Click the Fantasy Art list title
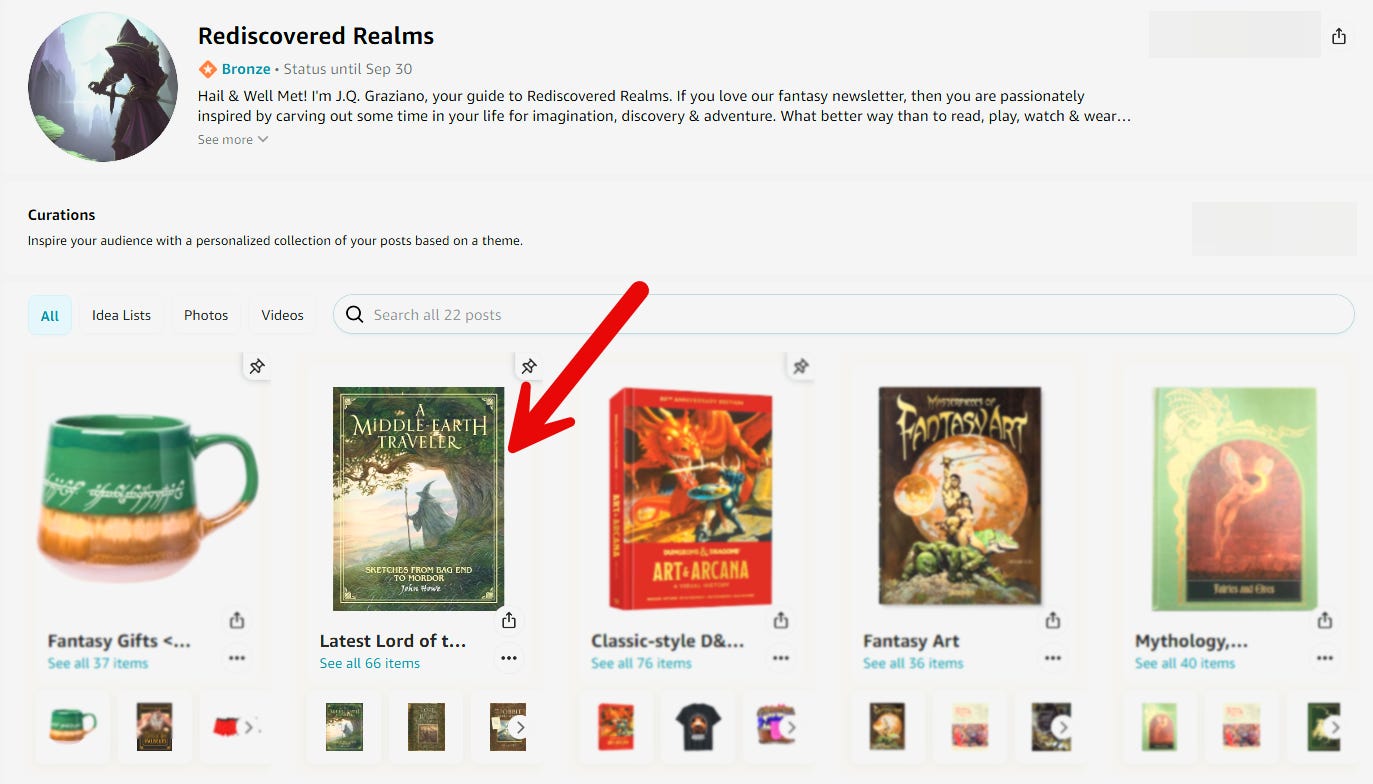 pos(911,641)
